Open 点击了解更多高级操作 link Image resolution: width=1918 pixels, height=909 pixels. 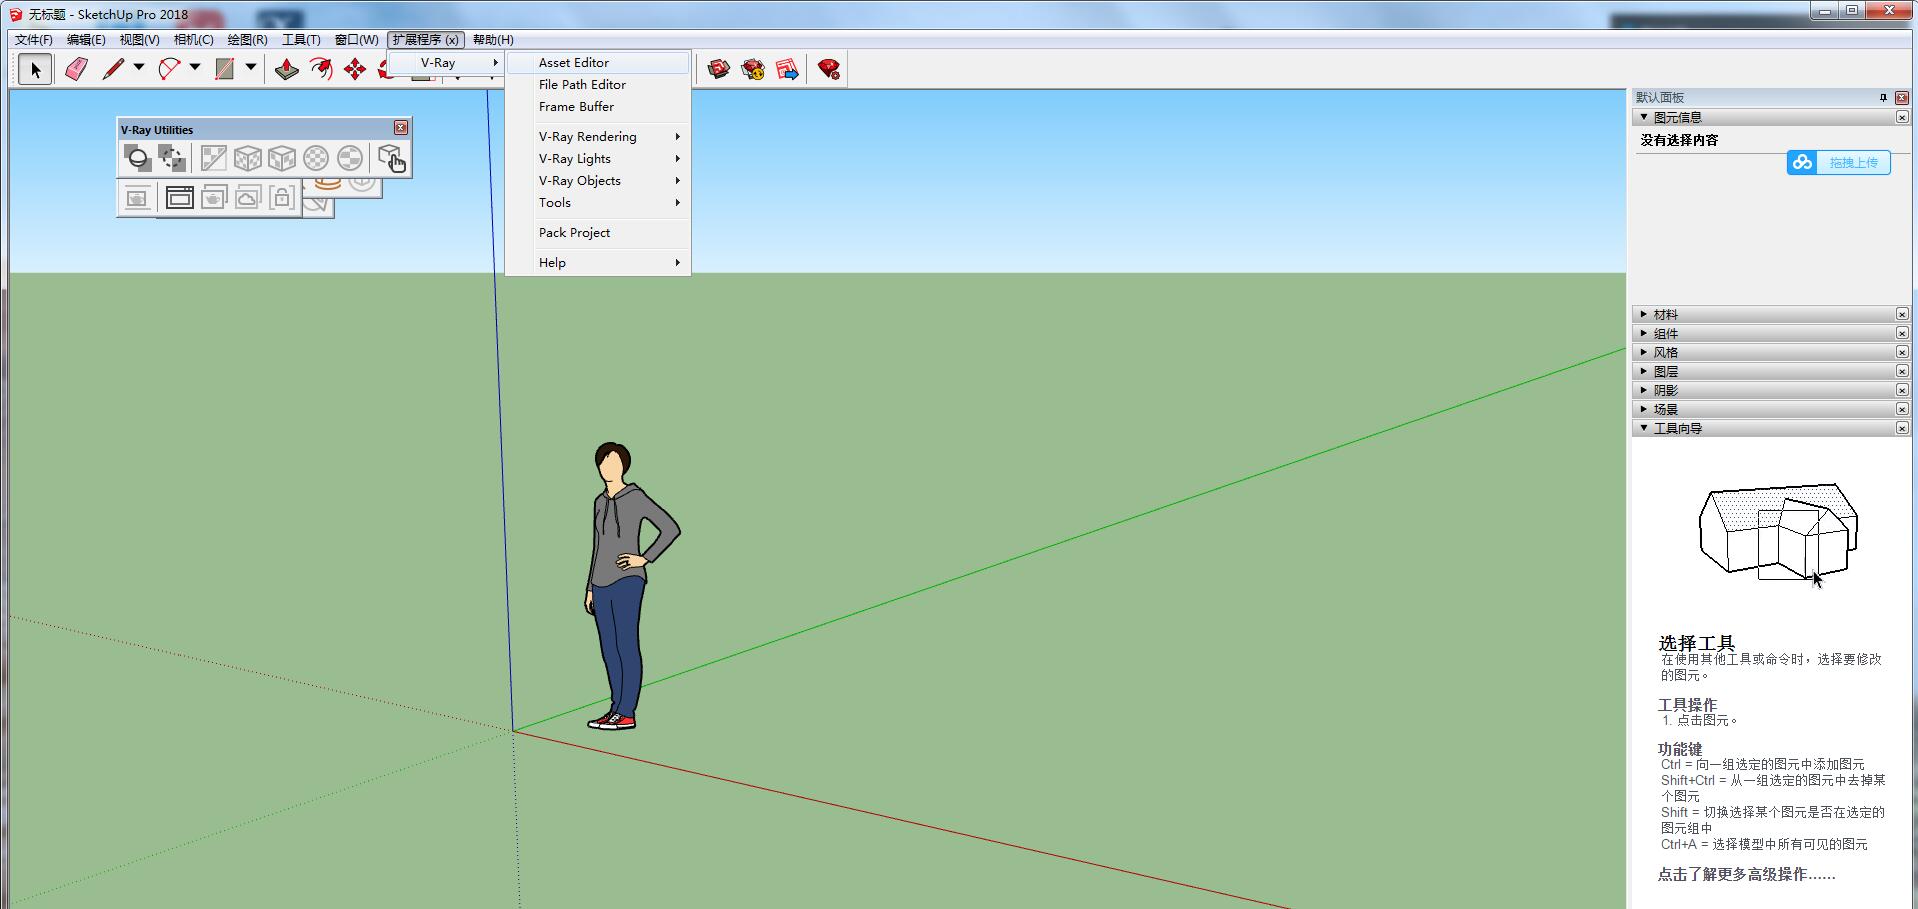pyautogui.click(x=1746, y=874)
